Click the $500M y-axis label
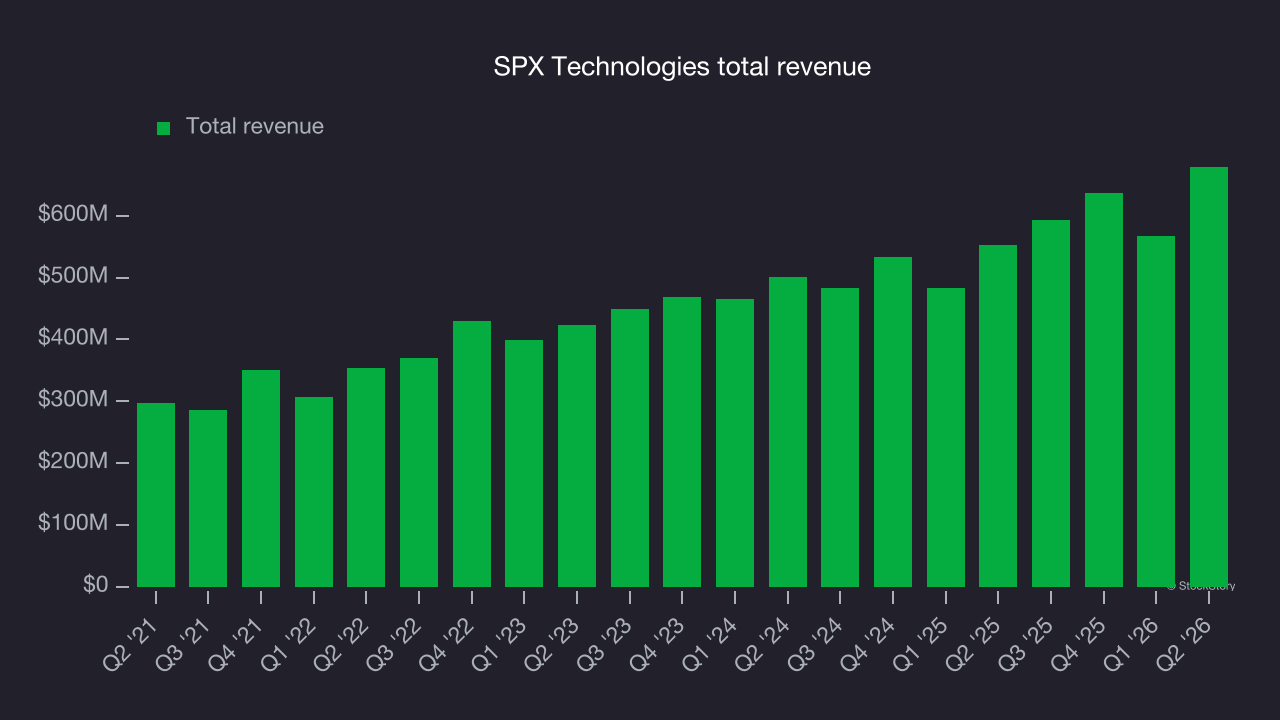Image resolution: width=1280 pixels, height=720 pixels. click(74, 277)
